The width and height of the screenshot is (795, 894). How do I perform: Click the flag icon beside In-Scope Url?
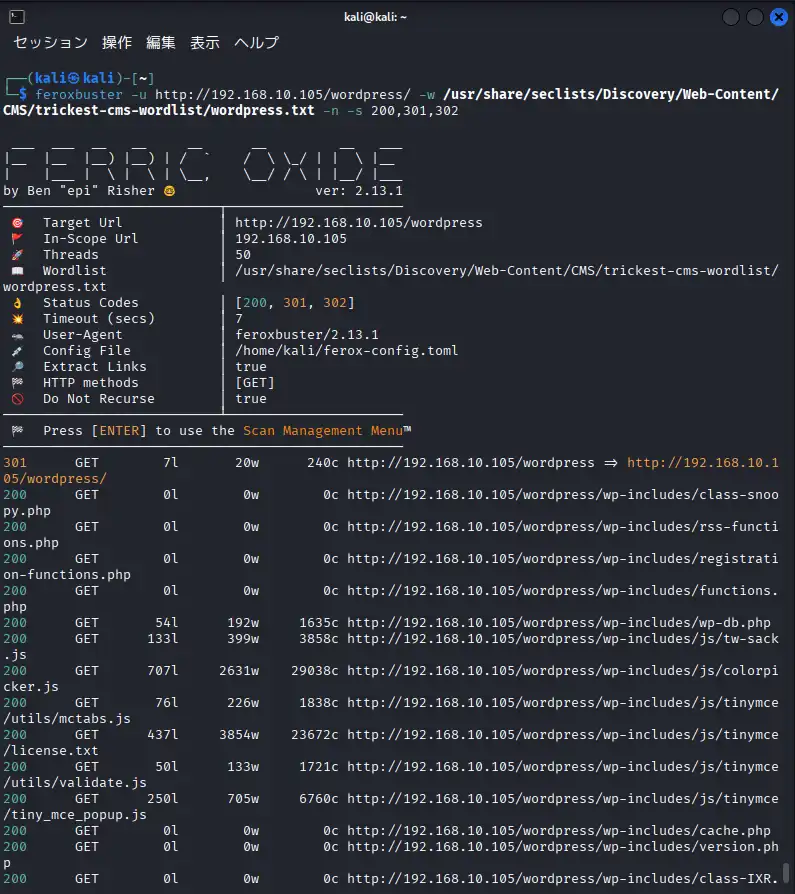coord(17,239)
